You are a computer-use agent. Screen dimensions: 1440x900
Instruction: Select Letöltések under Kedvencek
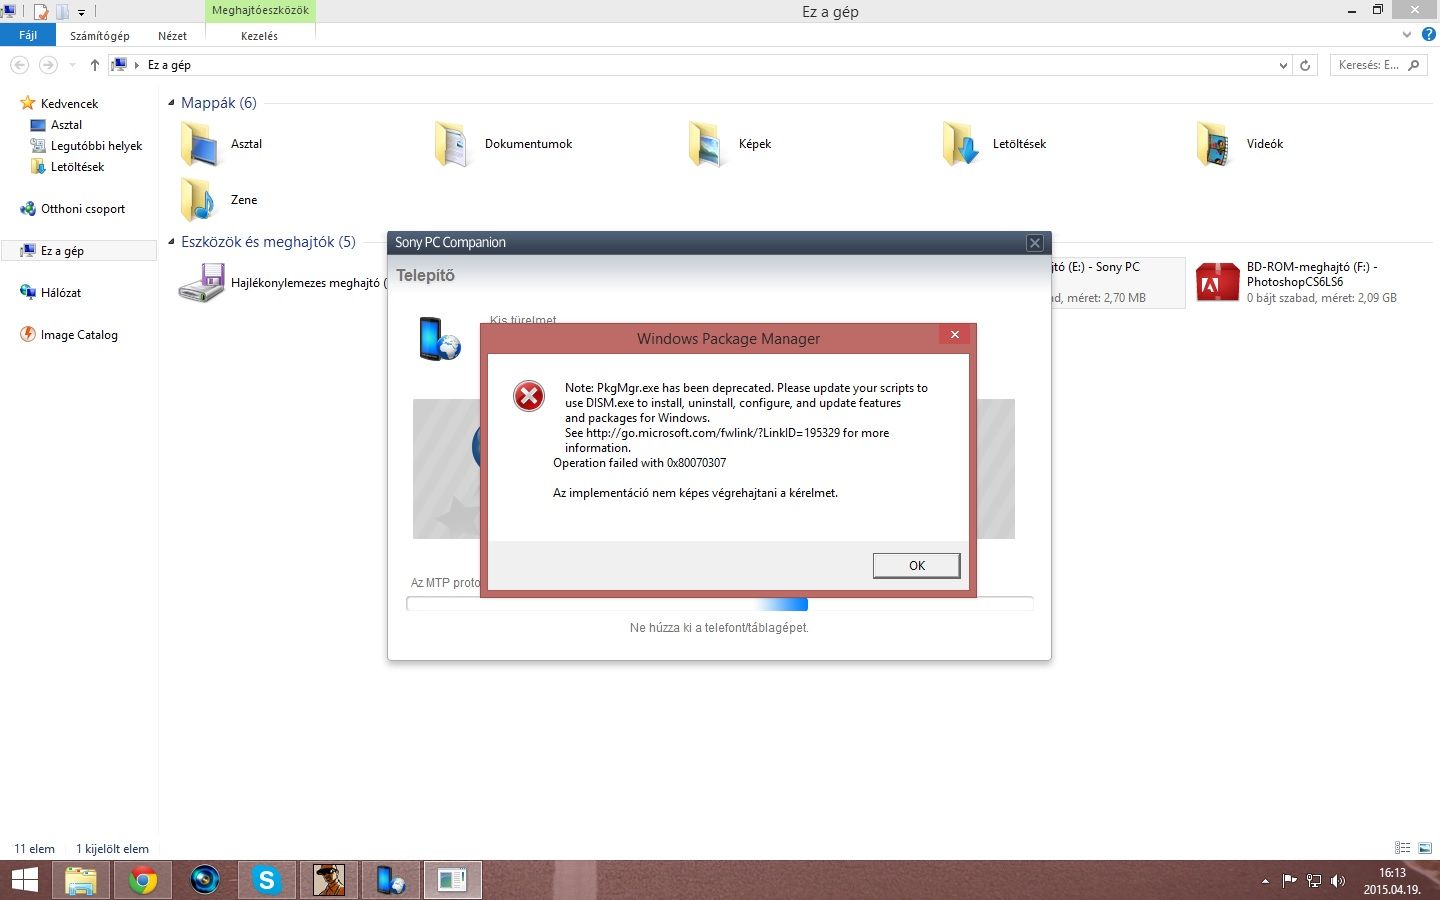[77, 167]
